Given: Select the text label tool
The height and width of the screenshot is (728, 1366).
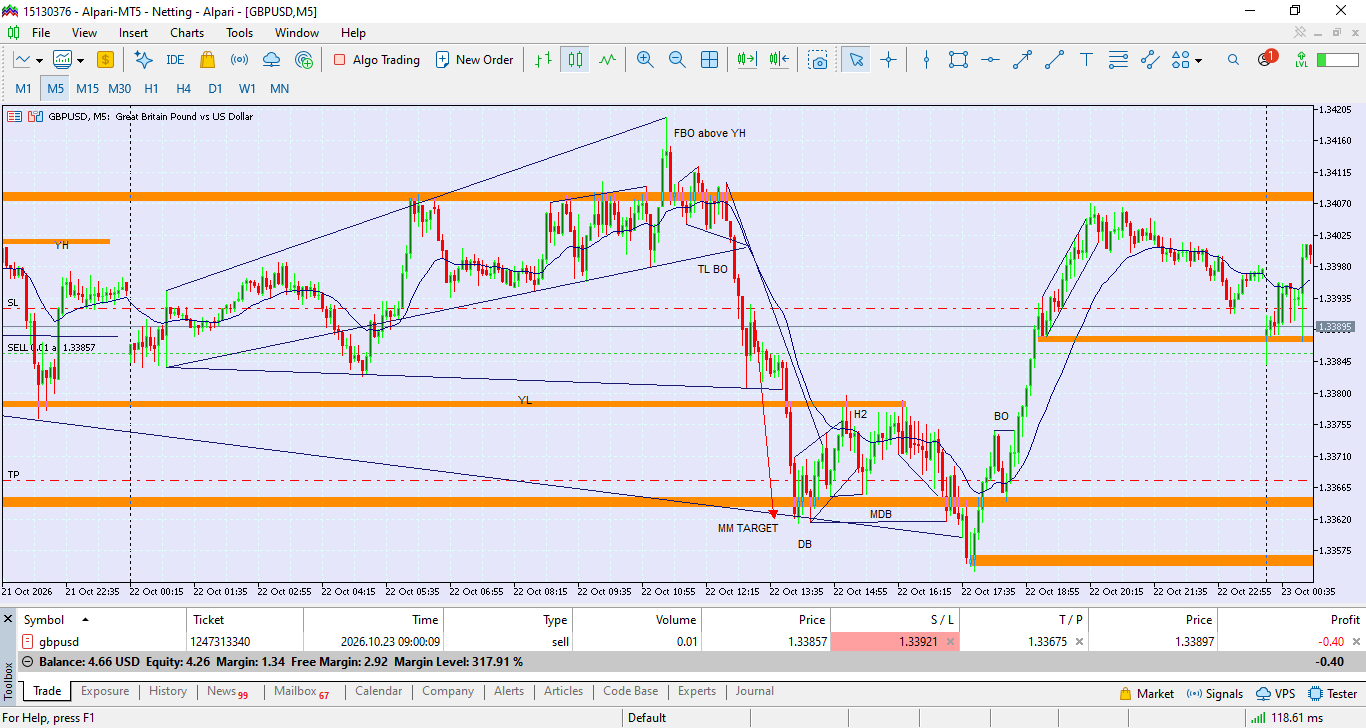Looking at the screenshot, I should pyautogui.click(x=1086, y=60).
